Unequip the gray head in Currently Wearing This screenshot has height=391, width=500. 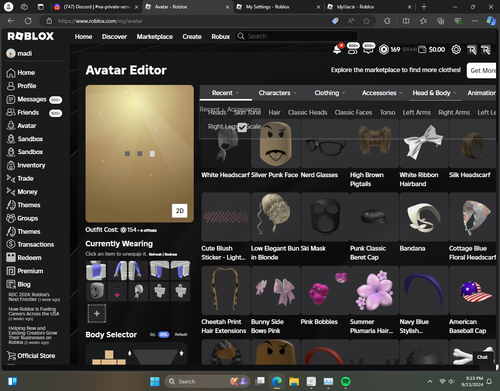pos(96,291)
